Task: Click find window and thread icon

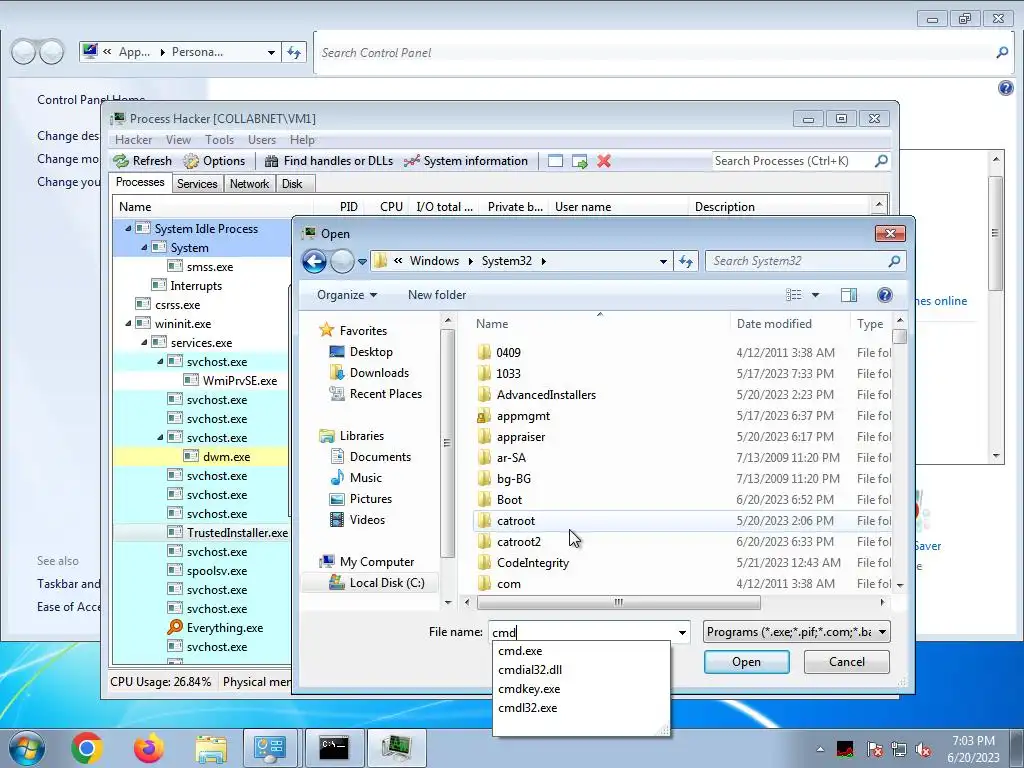Action: tap(579, 161)
